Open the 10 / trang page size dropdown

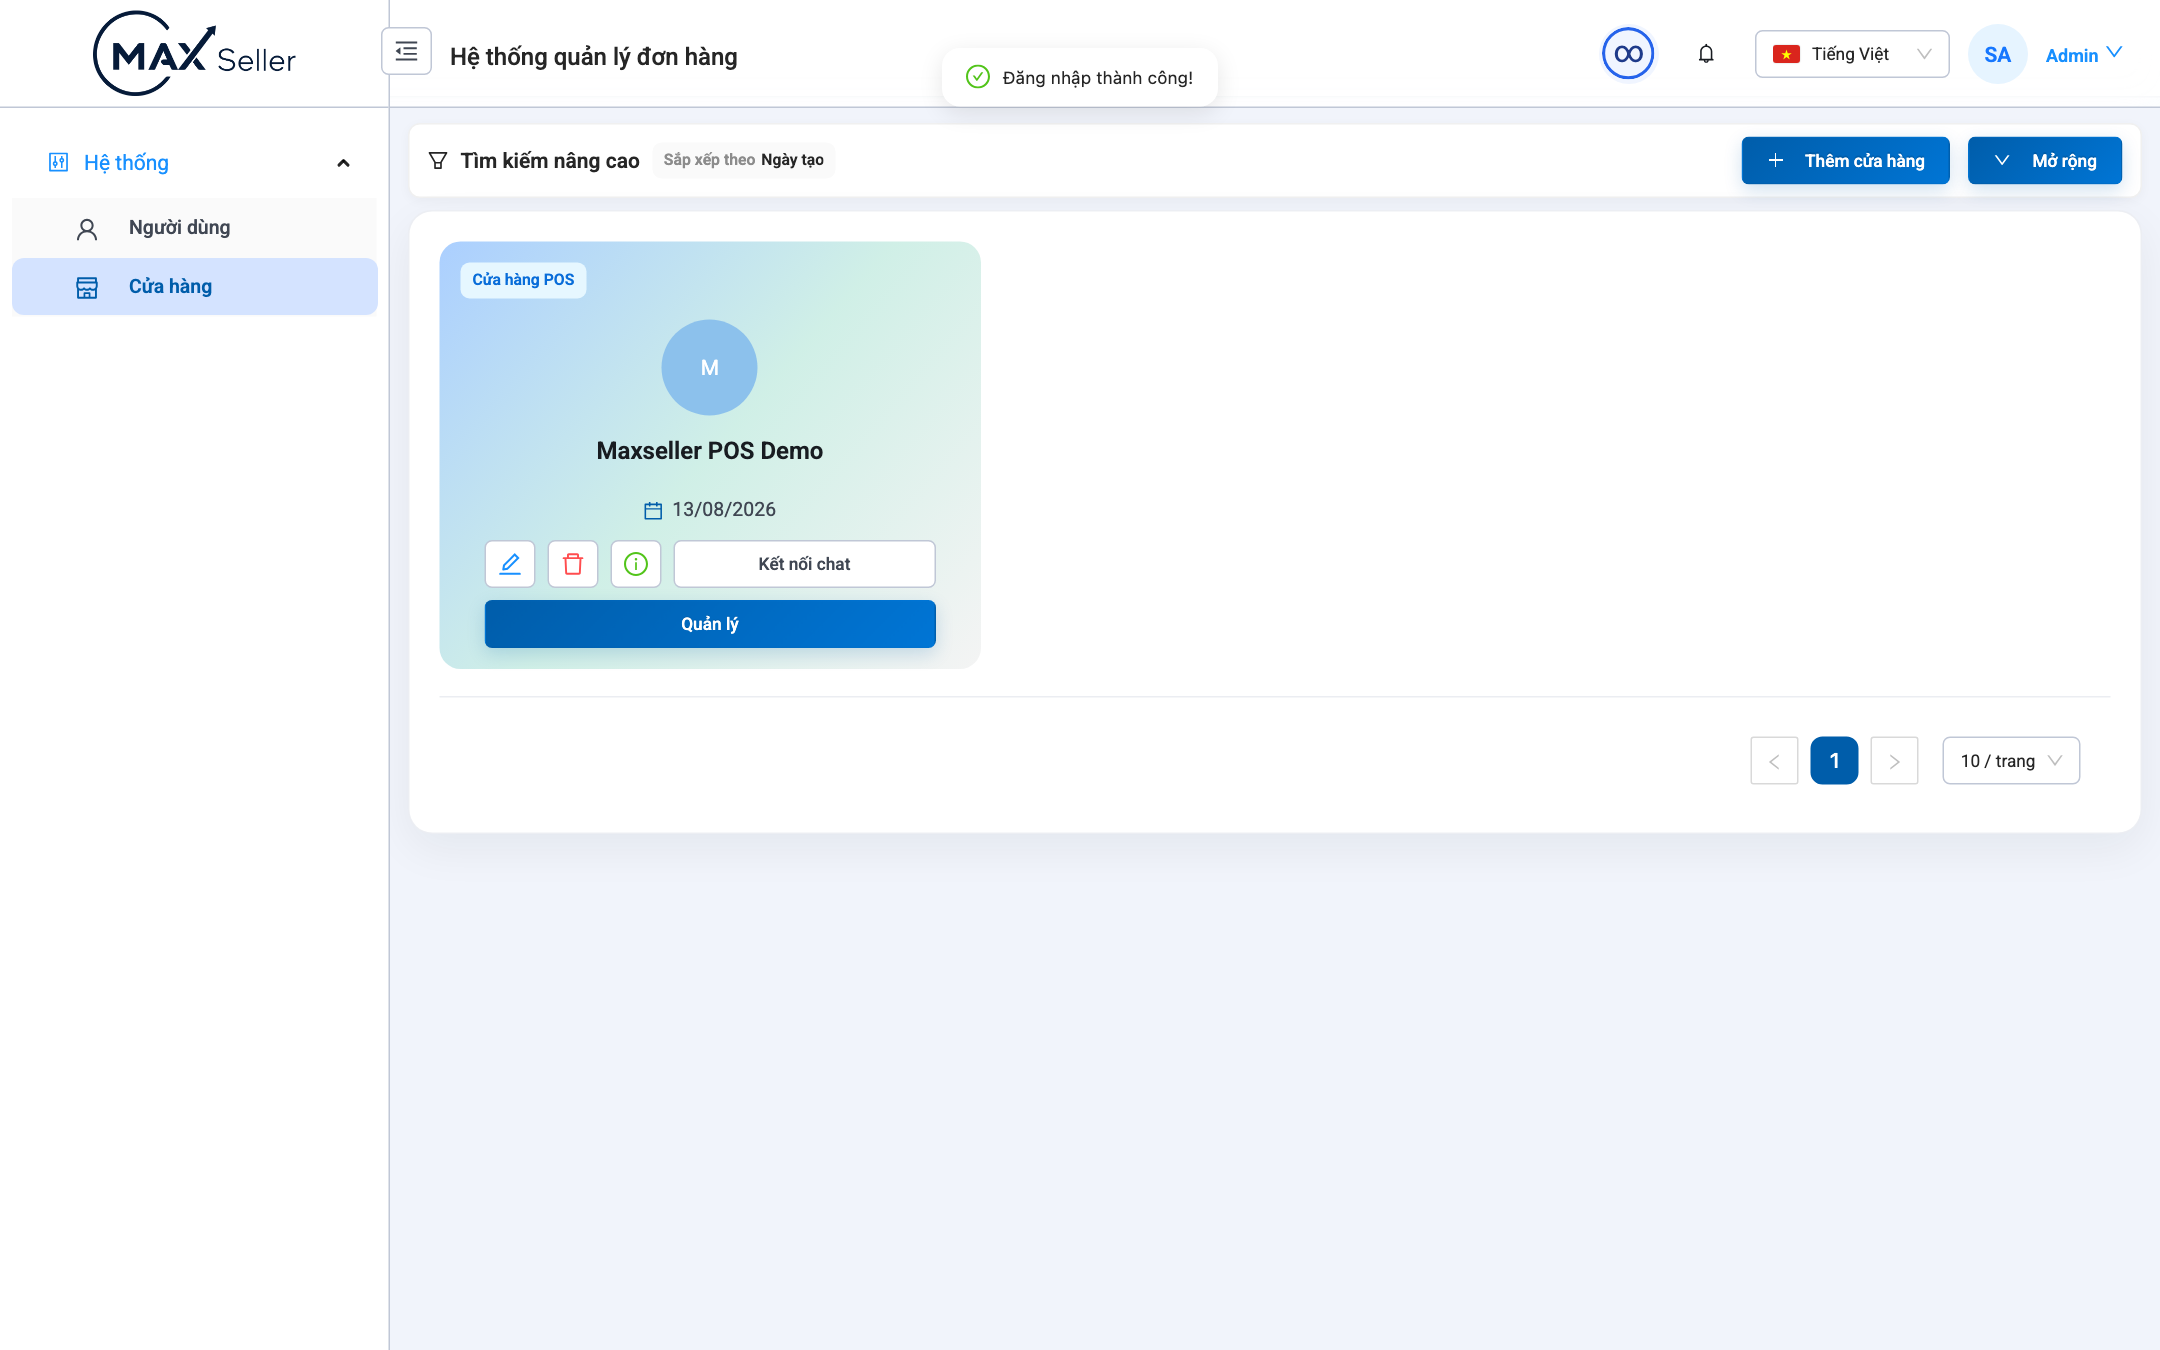point(2011,761)
